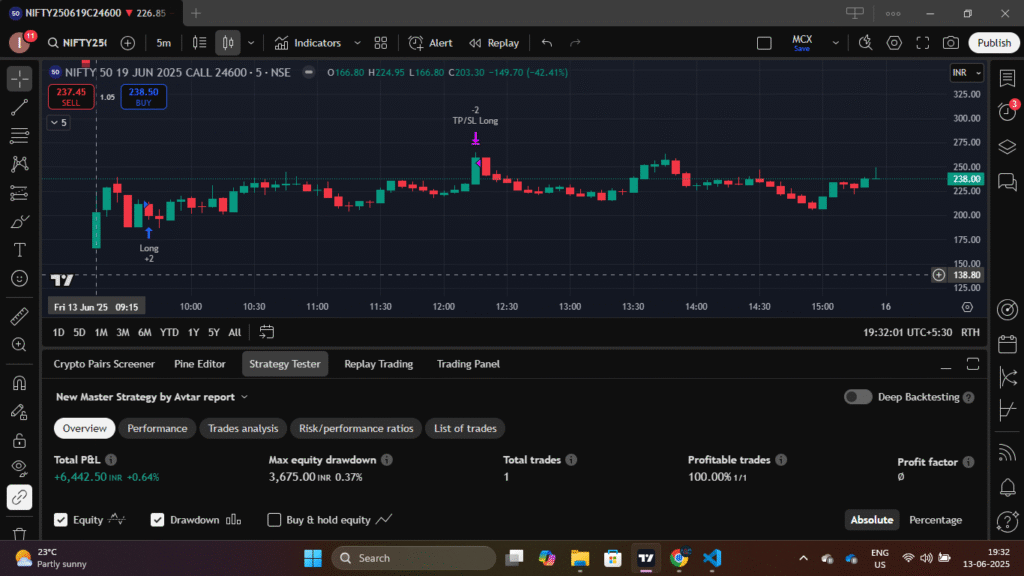Open indicator templates grid

381,43
